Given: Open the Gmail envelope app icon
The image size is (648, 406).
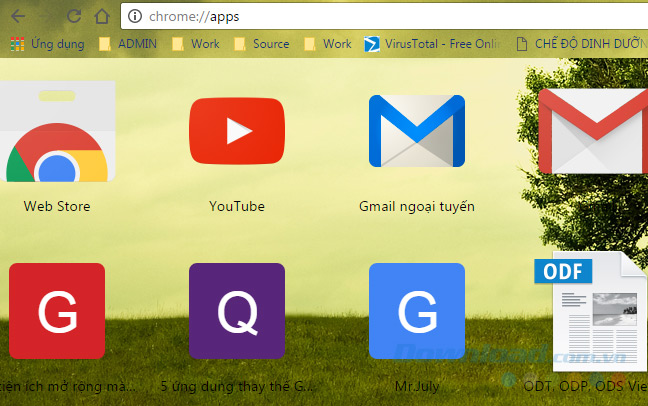Looking at the screenshot, I should tap(592, 131).
